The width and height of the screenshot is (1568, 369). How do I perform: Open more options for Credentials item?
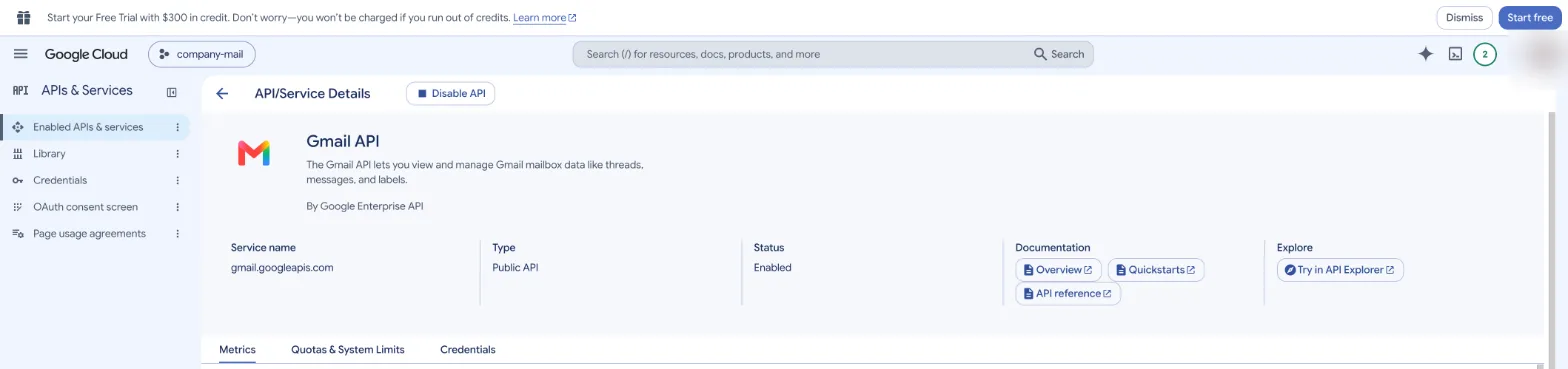click(178, 180)
